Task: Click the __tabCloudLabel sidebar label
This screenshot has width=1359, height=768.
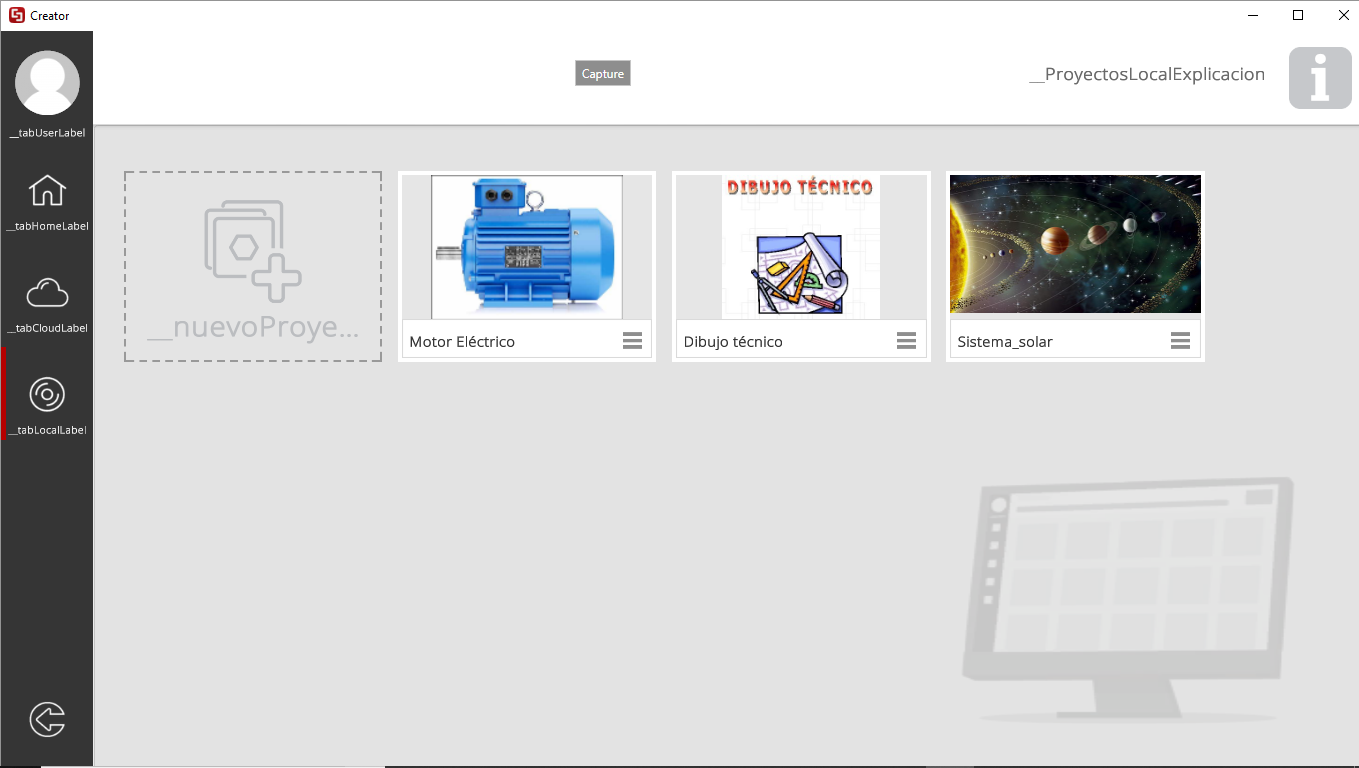Action: 47,328
